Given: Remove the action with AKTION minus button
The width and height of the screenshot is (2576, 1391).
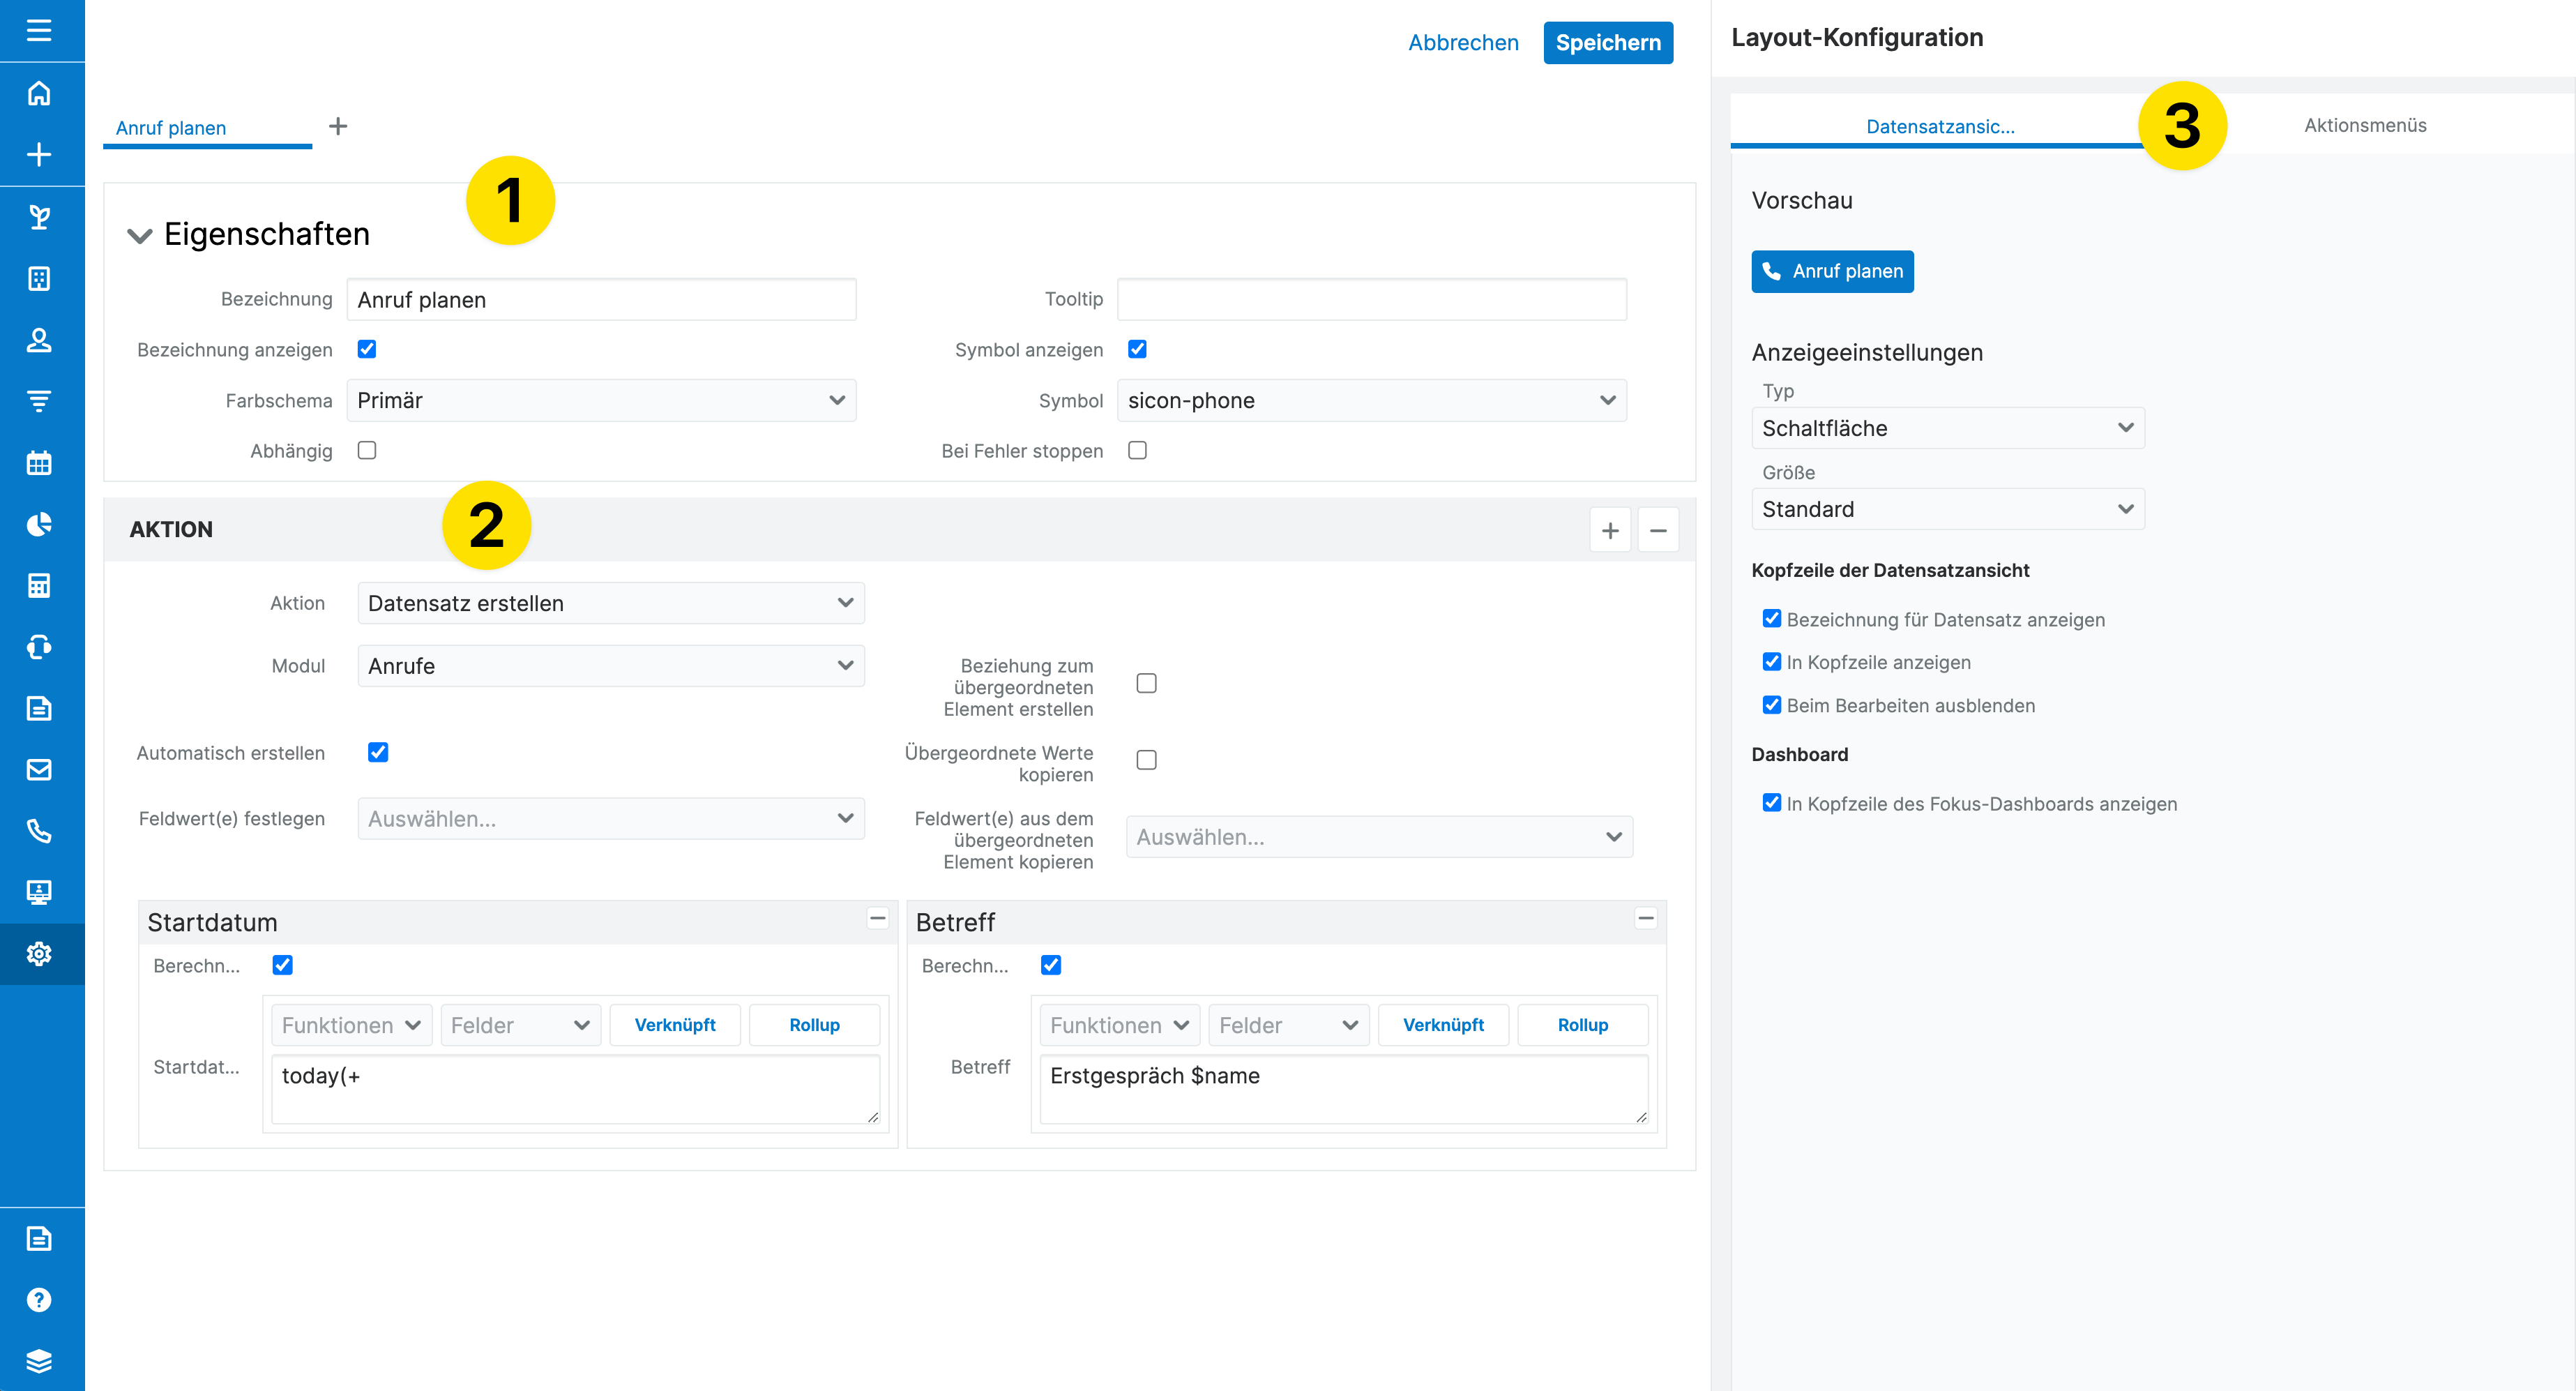Looking at the screenshot, I should click(x=1658, y=530).
